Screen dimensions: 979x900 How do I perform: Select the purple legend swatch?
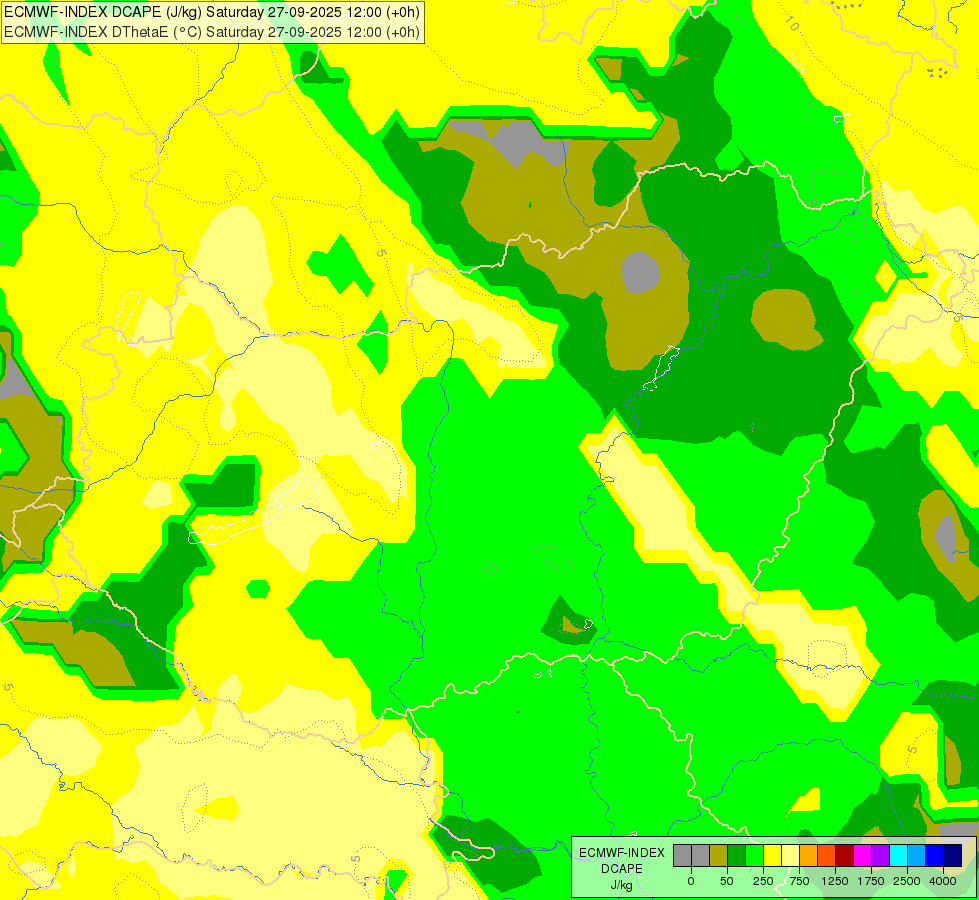[880, 856]
